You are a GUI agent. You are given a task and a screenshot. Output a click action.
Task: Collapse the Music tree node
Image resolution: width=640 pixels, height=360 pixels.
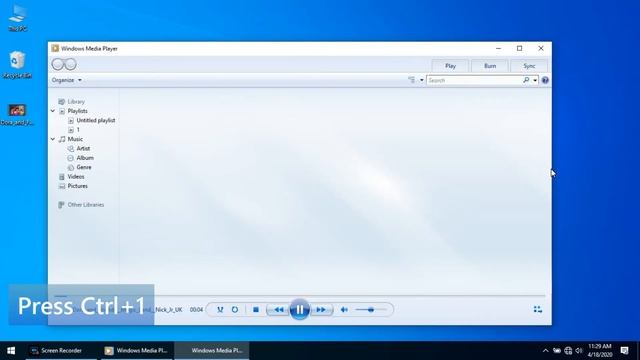tap(53, 139)
